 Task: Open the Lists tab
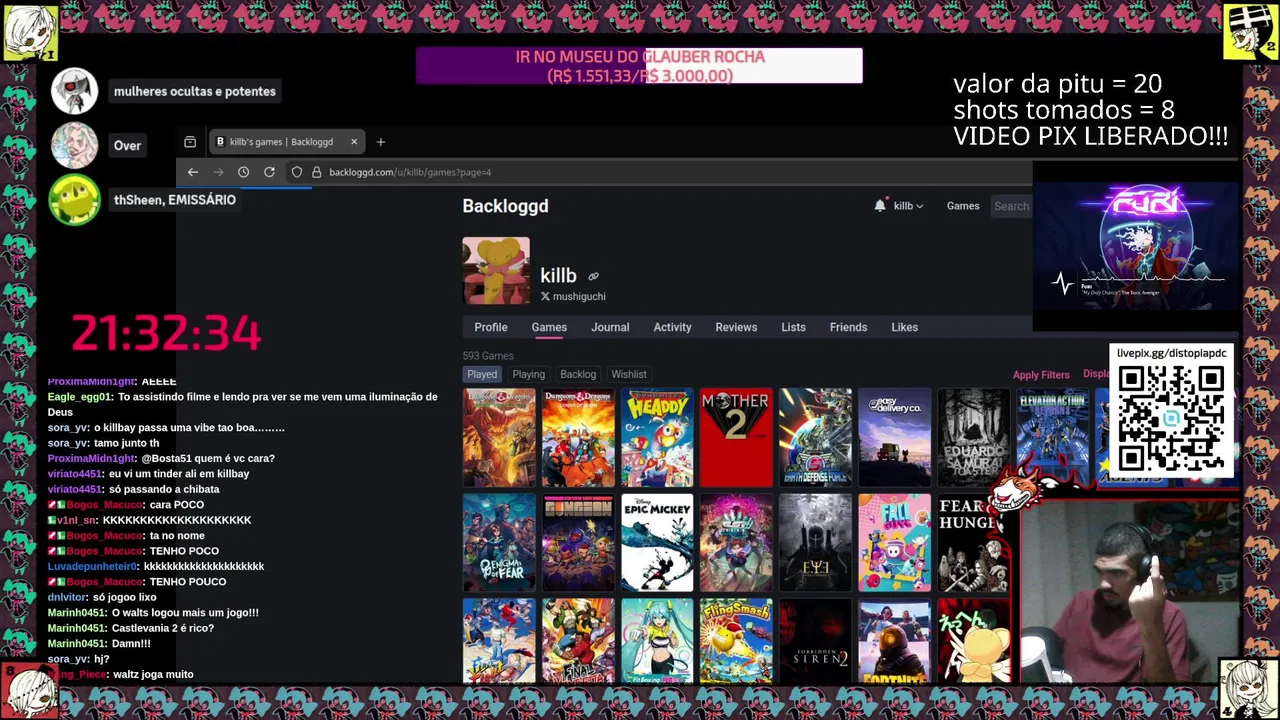793,327
